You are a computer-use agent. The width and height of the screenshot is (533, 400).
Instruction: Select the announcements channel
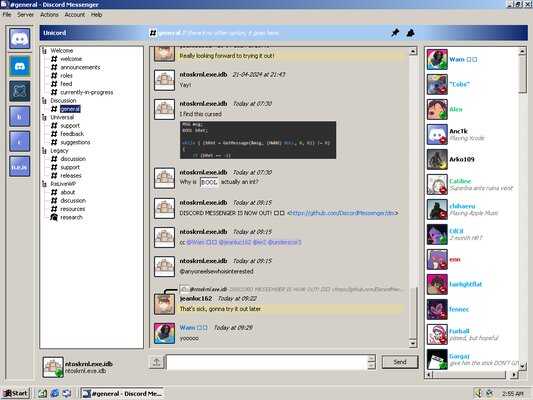pyautogui.click(x=80, y=67)
